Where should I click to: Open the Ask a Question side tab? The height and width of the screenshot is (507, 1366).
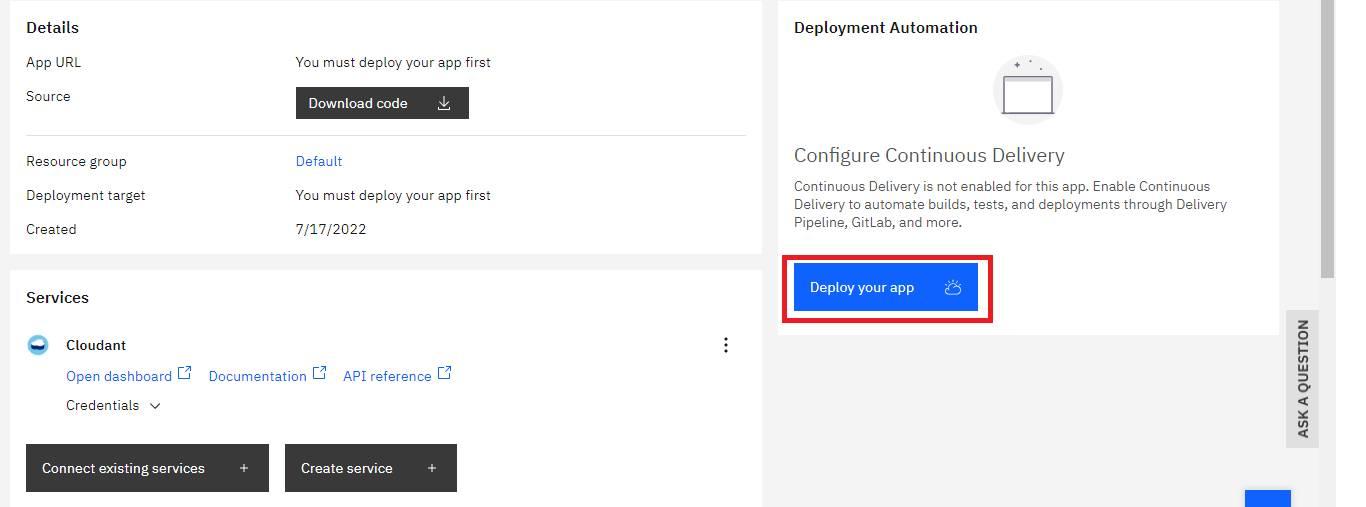(1302, 378)
